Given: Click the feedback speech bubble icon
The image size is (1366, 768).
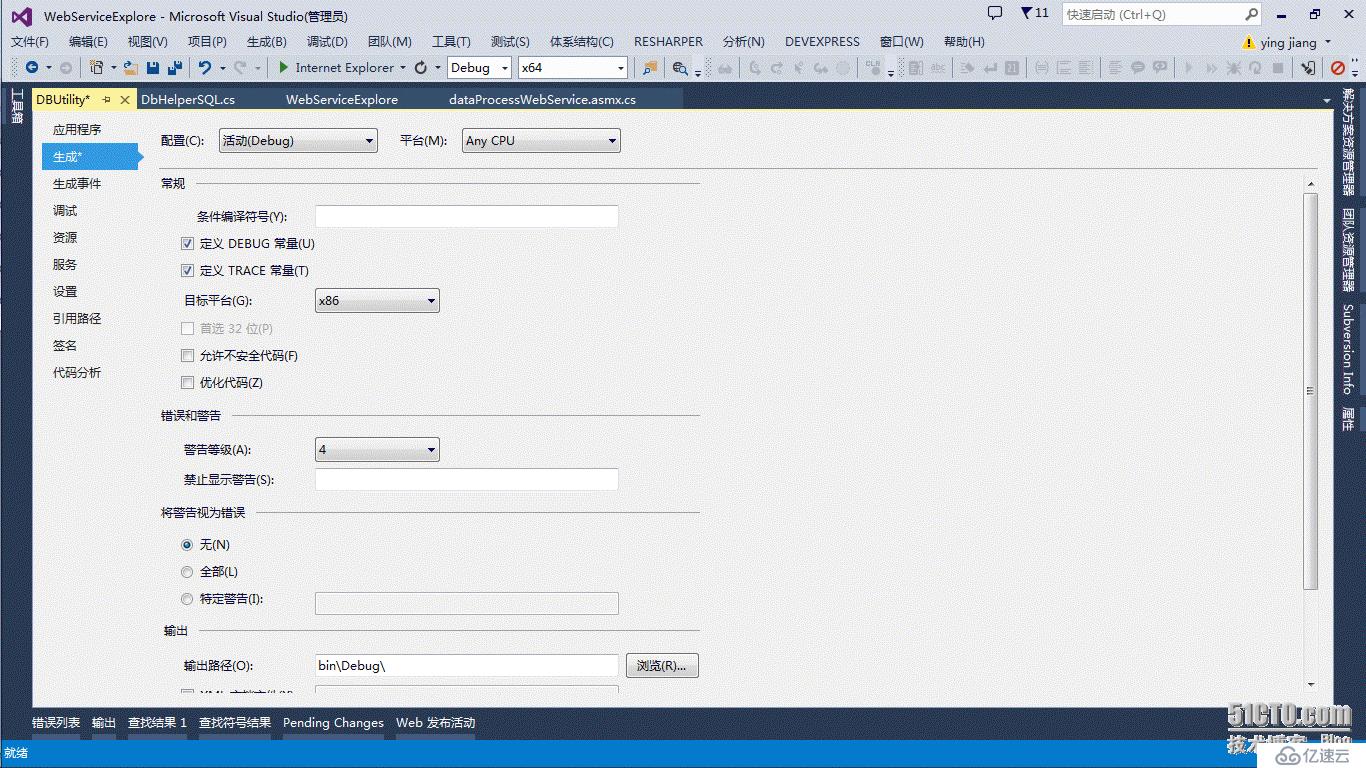Looking at the screenshot, I should pyautogui.click(x=994, y=13).
